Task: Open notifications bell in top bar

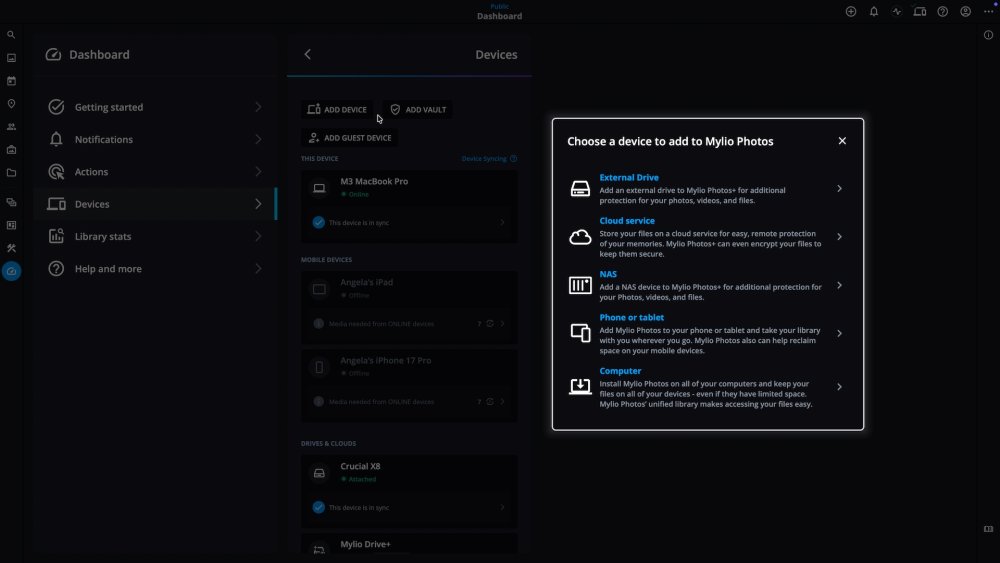Action: (874, 11)
